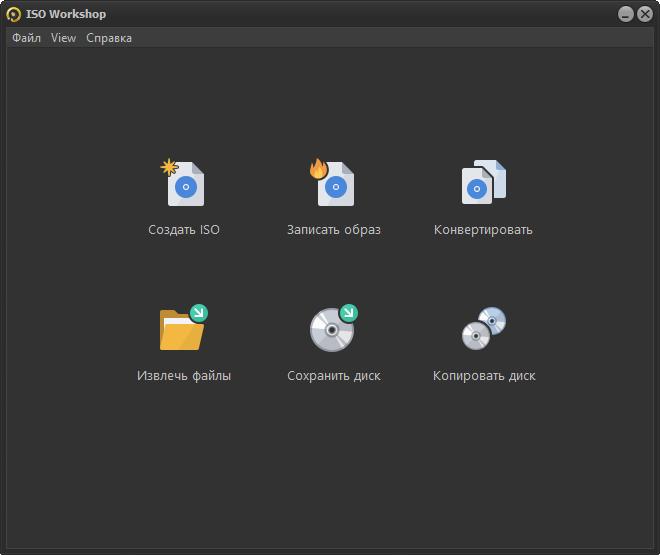Image resolution: width=660 pixels, height=555 pixels.
Task: Open the Файл menu
Action: [x=27, y=38]
